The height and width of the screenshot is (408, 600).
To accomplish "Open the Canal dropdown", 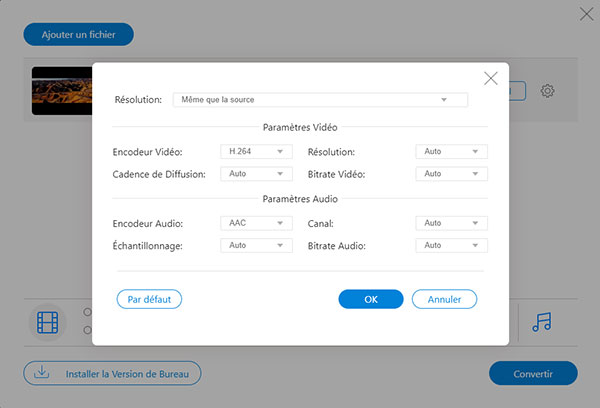I will pos(451,223).
